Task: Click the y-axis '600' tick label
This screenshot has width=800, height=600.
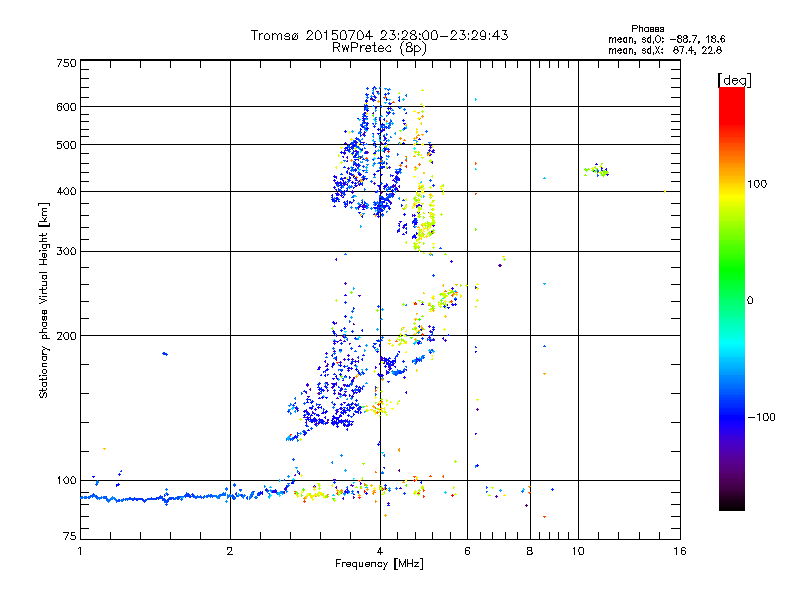Action: pos(66,107)
